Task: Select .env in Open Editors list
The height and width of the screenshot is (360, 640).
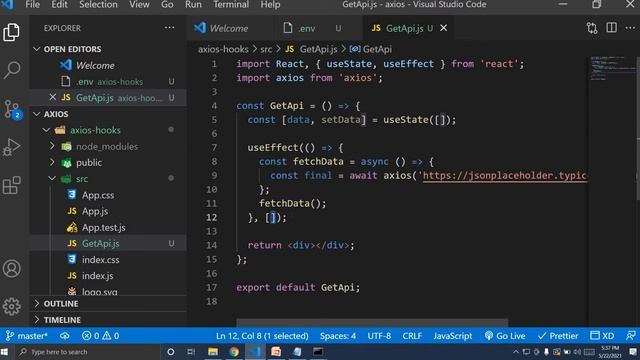Action: click(109, 82)
